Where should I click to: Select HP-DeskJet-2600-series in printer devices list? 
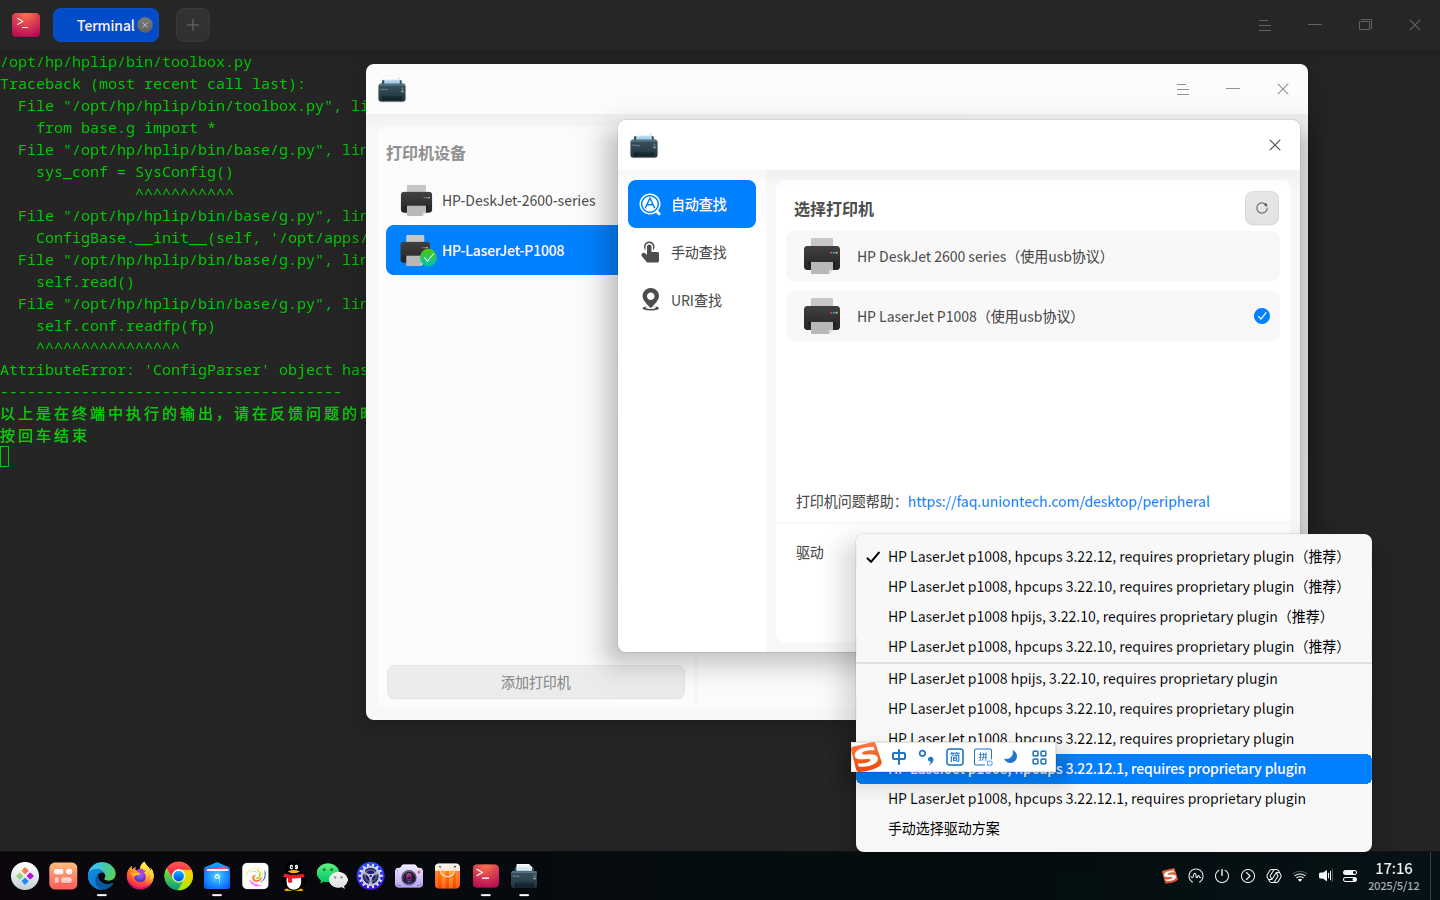(x=502, y=200)
